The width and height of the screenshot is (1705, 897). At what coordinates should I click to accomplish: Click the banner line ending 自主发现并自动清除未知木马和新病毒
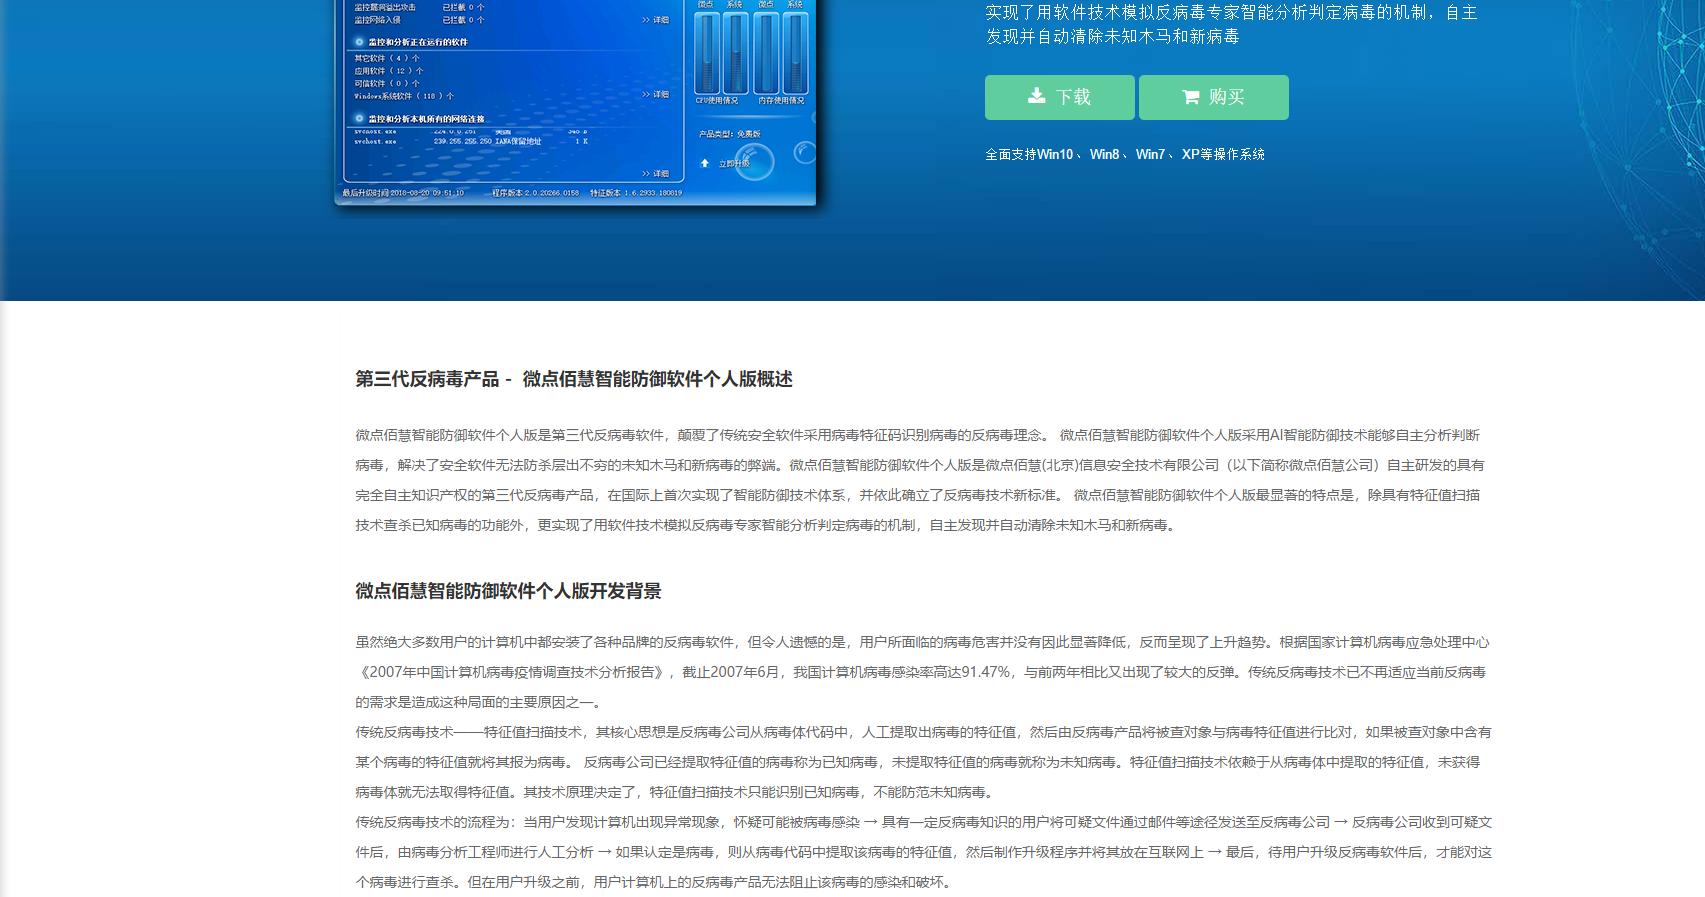(x=1112, y=36)
